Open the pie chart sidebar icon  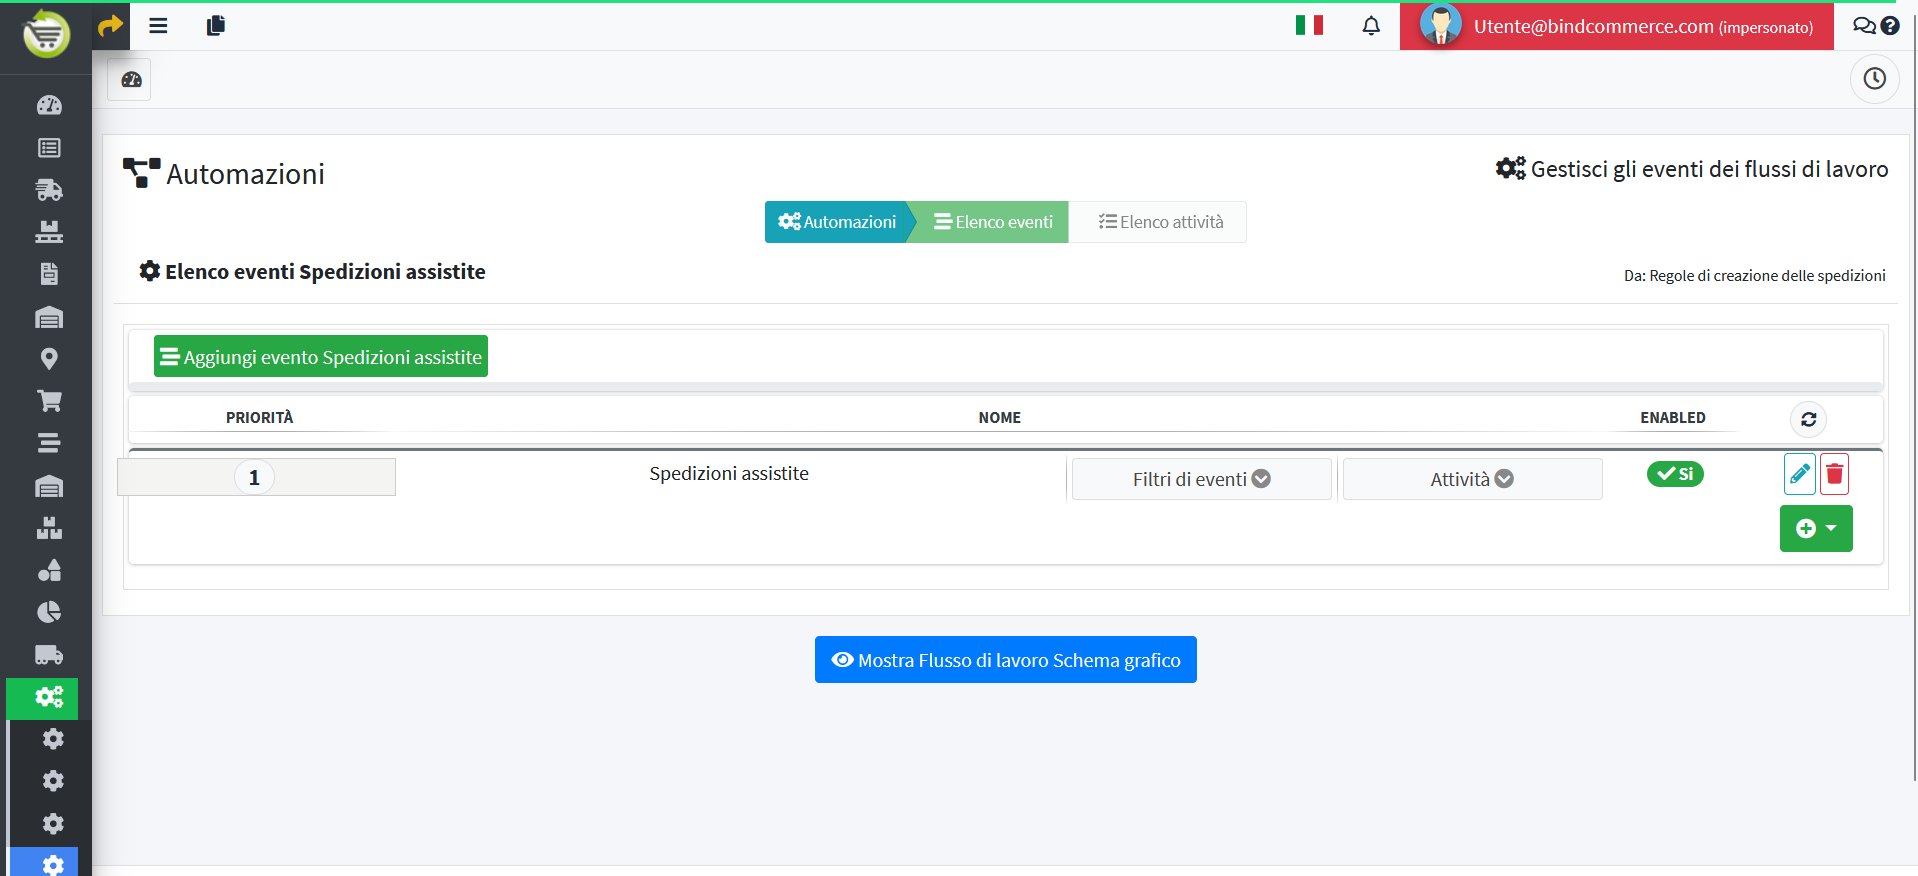pos(49,612)
